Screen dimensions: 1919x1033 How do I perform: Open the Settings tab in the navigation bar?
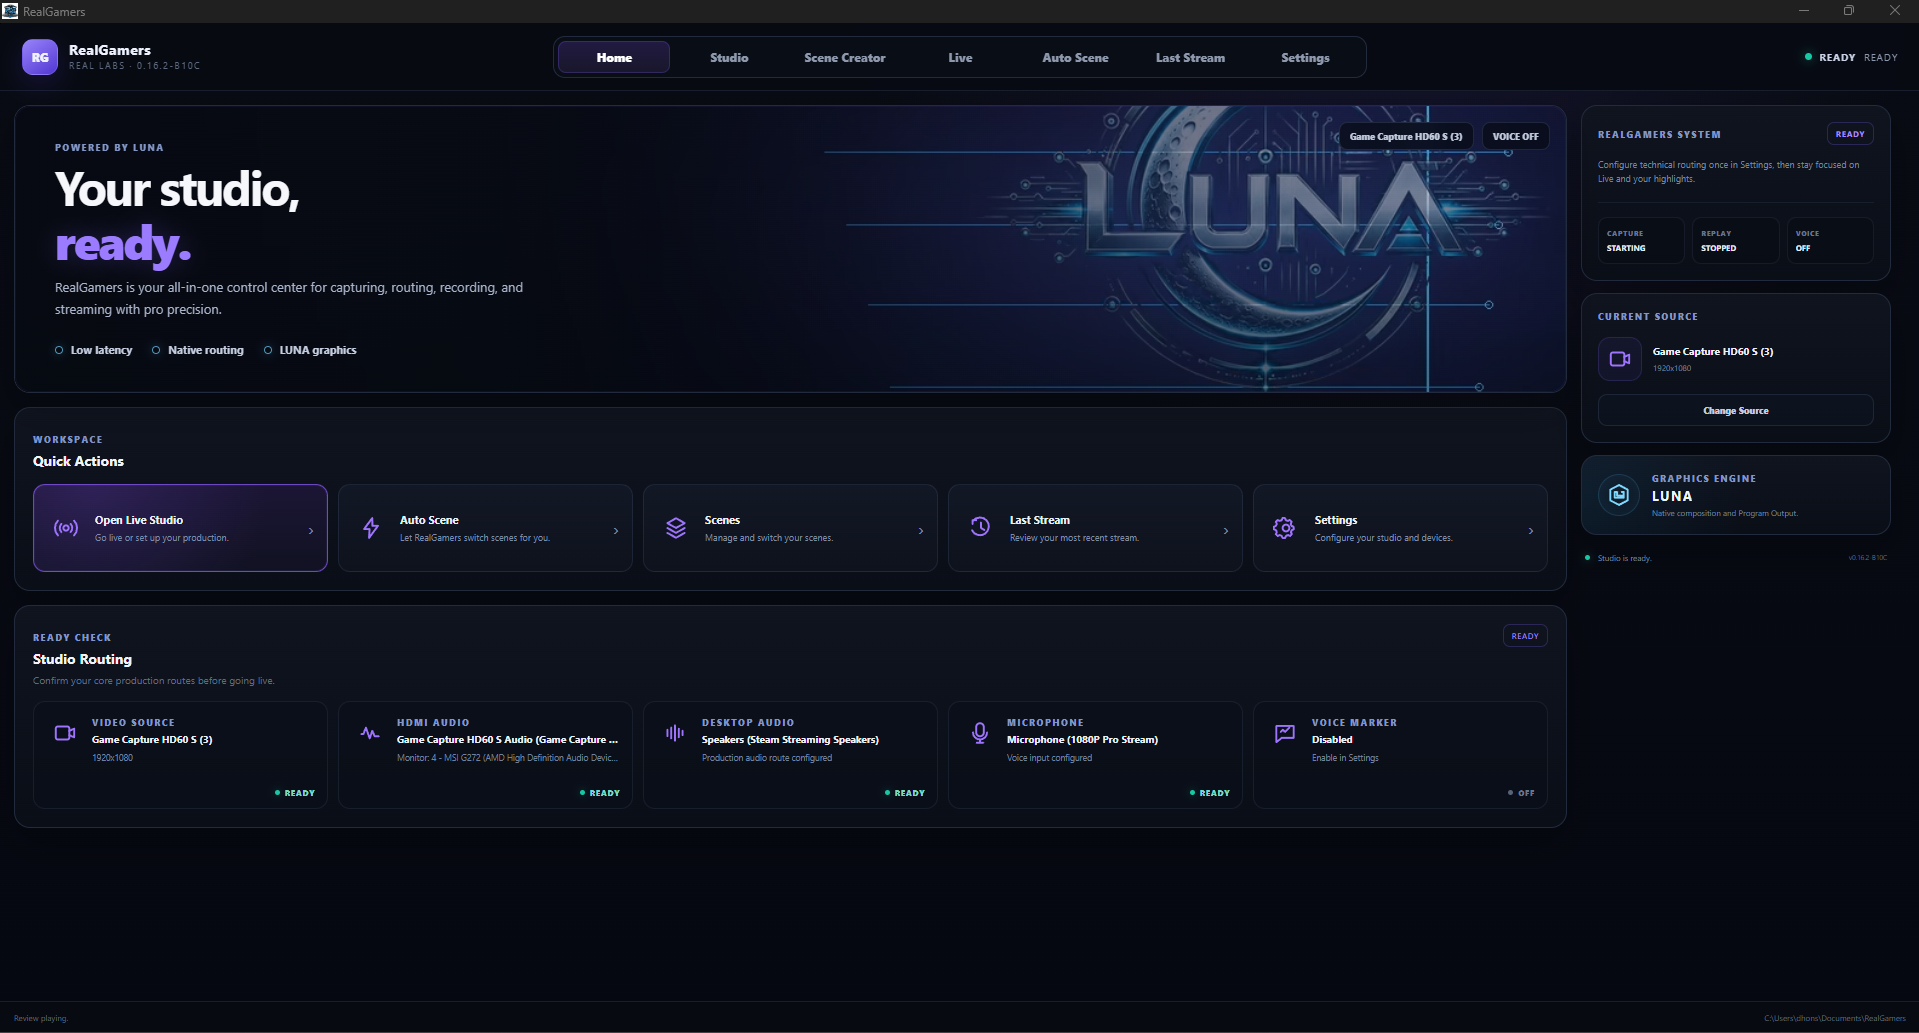[1305, 57]
